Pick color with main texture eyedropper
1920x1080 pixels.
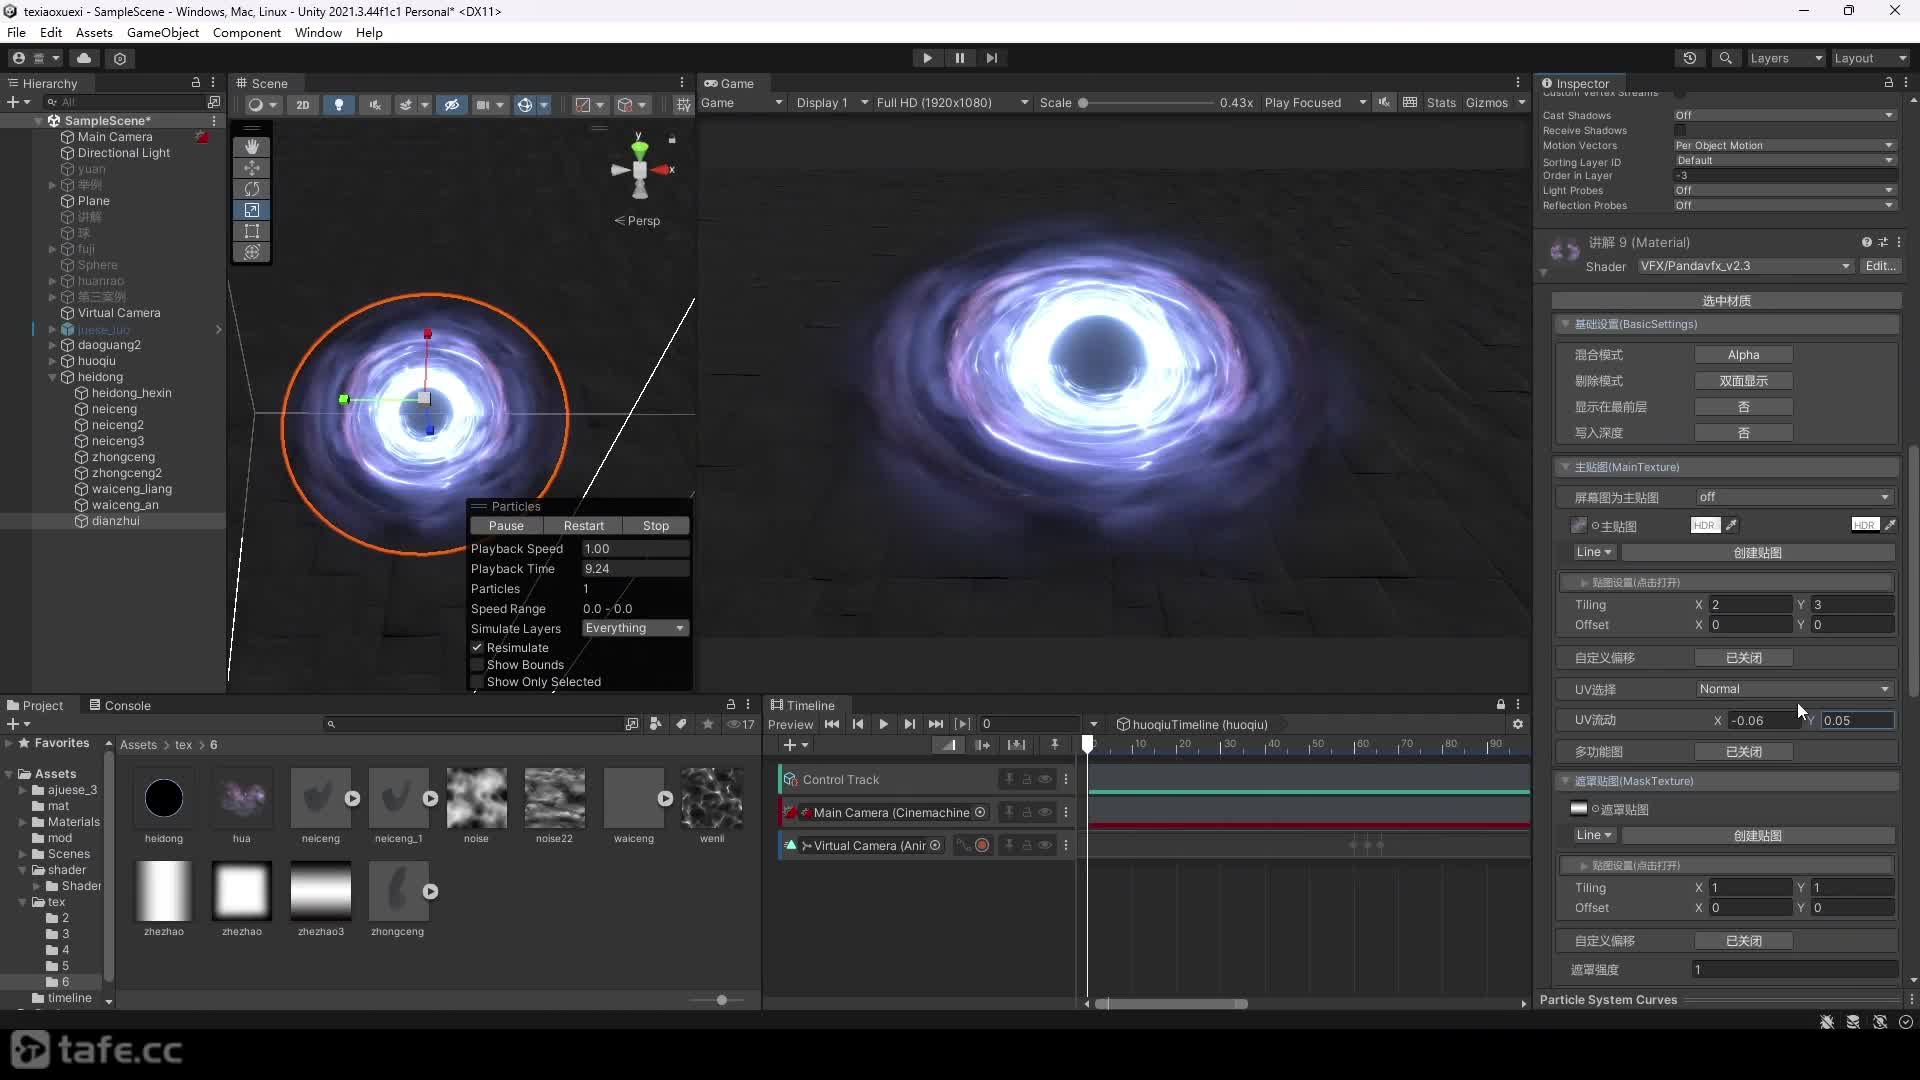click(1732, 525)
